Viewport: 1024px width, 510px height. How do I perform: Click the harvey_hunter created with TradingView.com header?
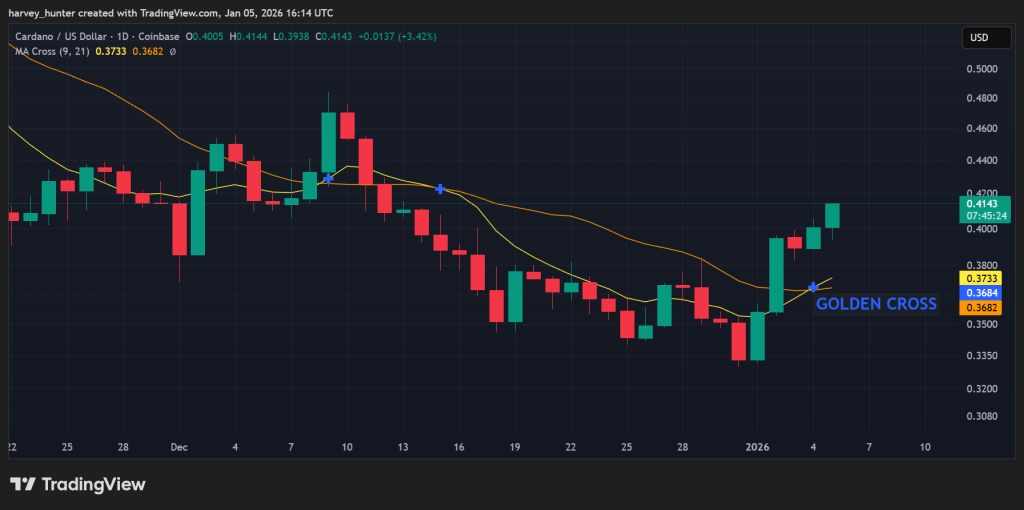(x=170, y=13)
